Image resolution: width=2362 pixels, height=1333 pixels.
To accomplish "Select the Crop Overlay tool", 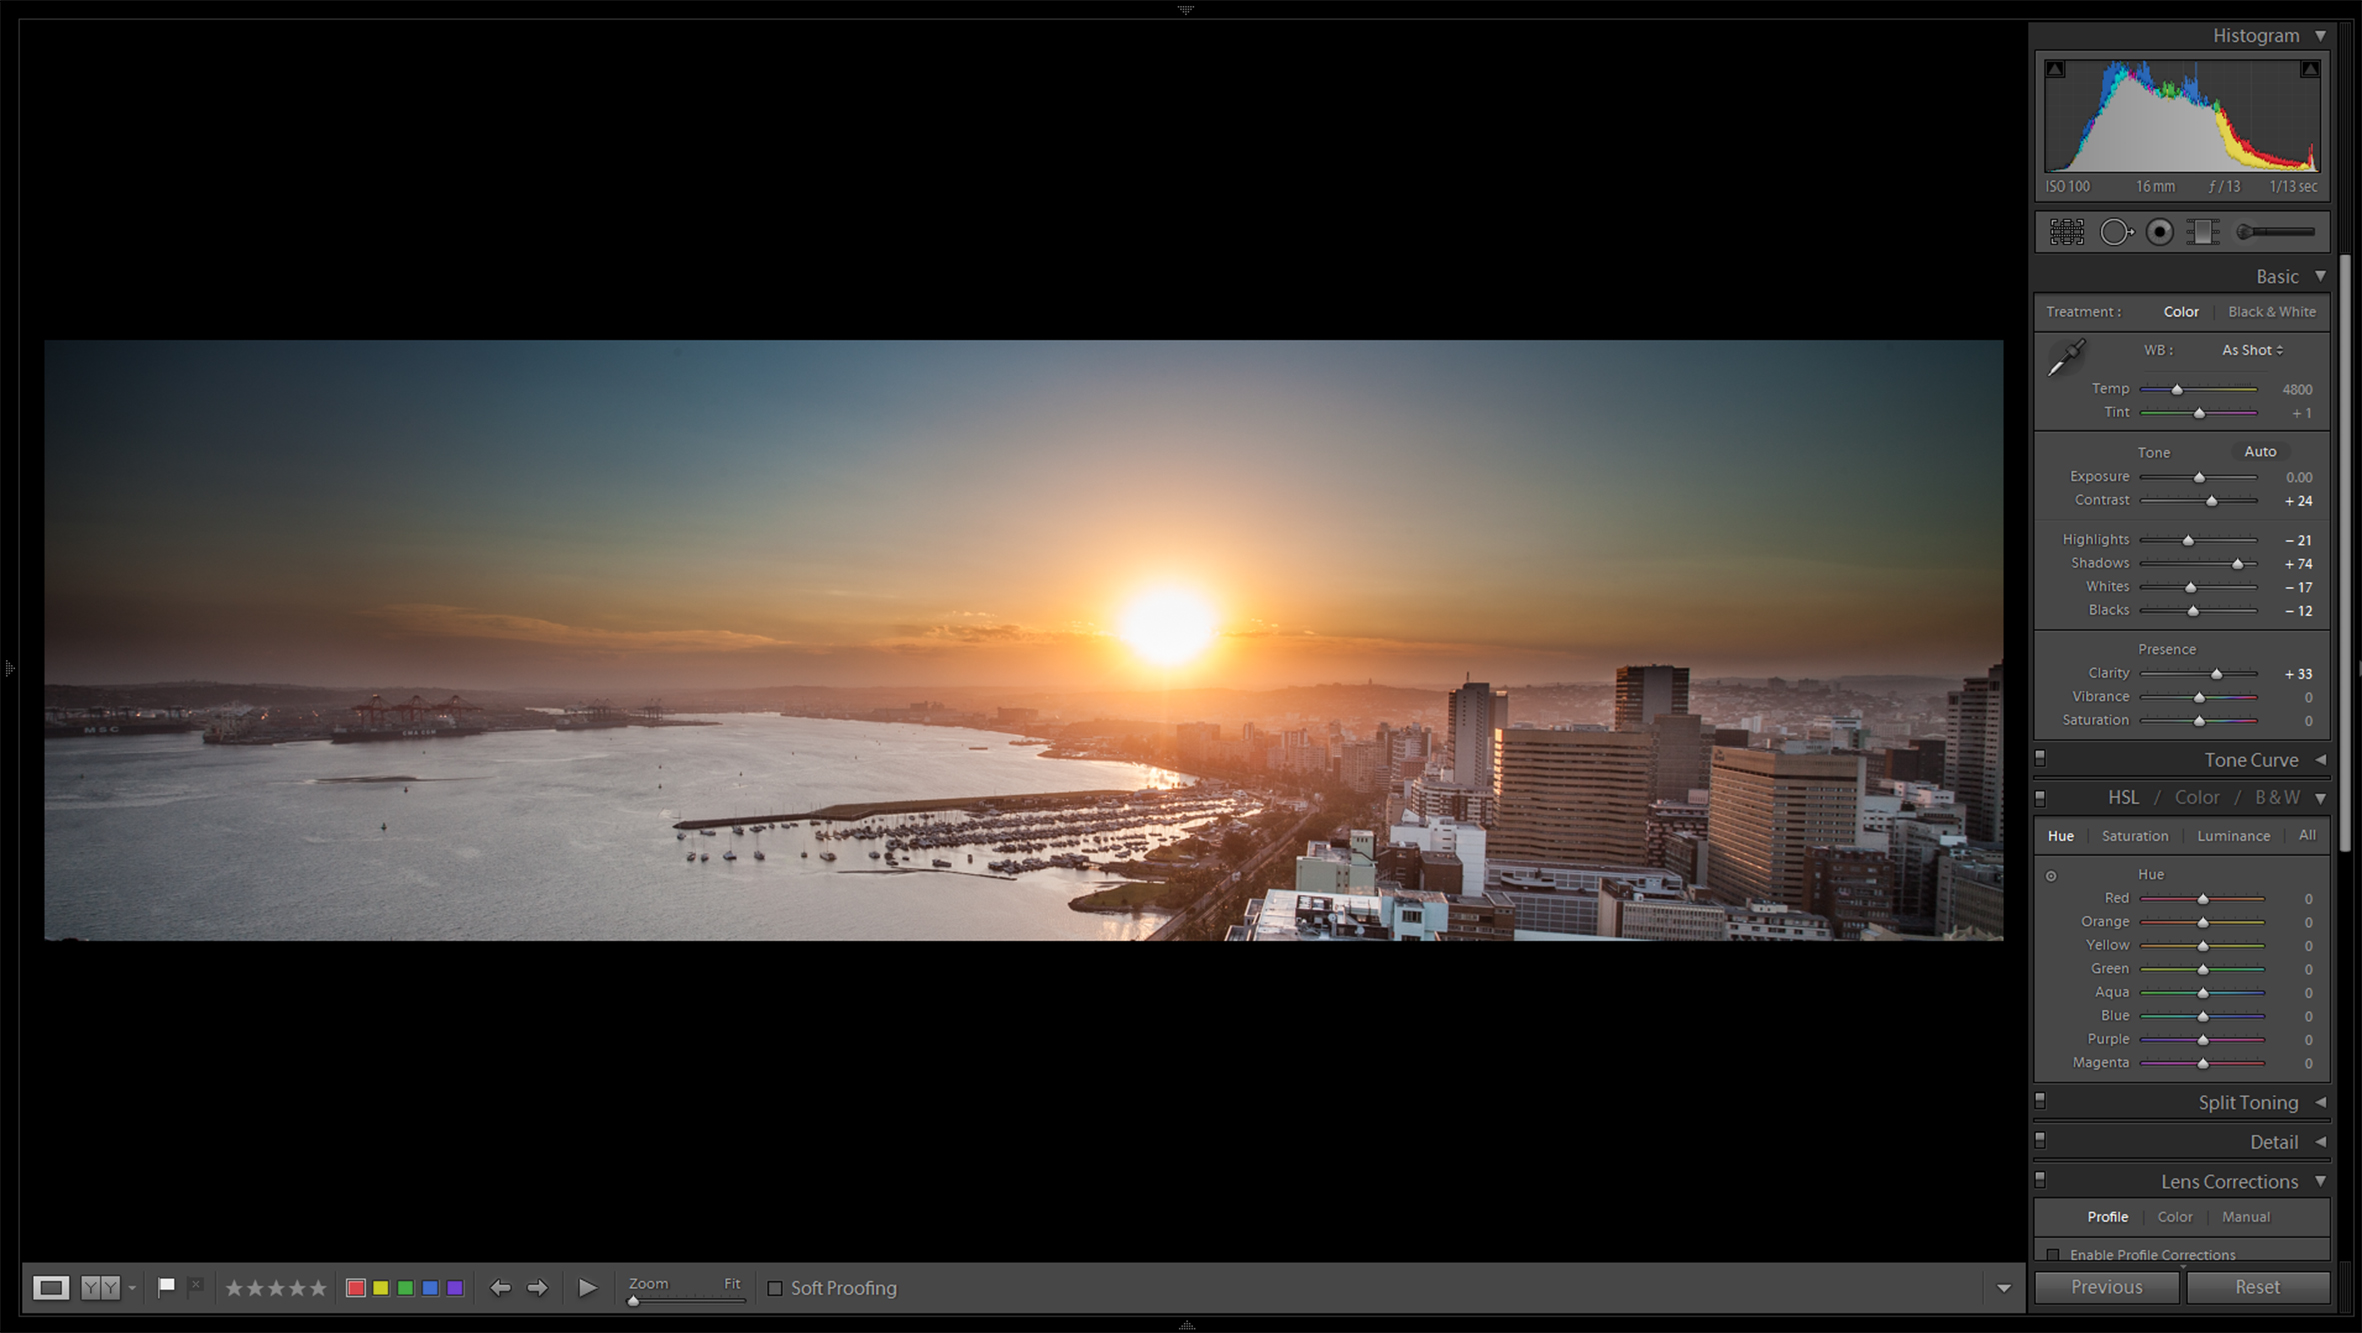I will point(2066,232).
